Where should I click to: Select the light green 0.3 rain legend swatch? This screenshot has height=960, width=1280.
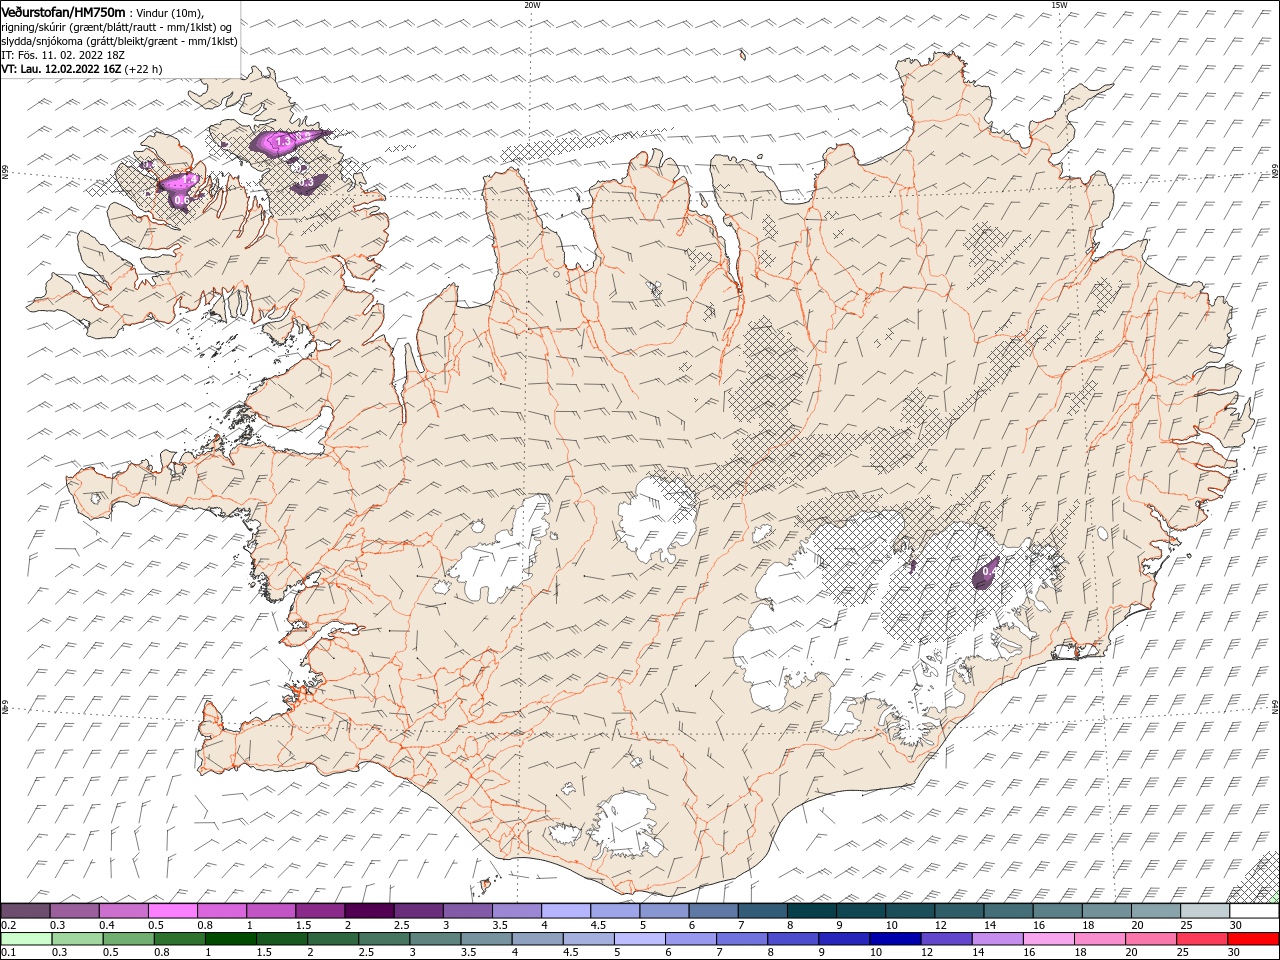tap(77, 939)
